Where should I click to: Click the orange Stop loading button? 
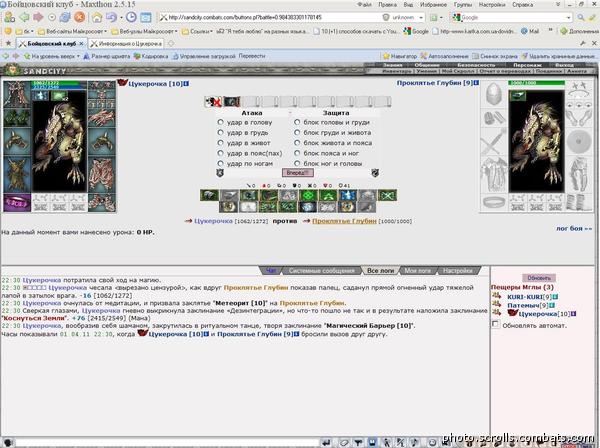[79, 17]
